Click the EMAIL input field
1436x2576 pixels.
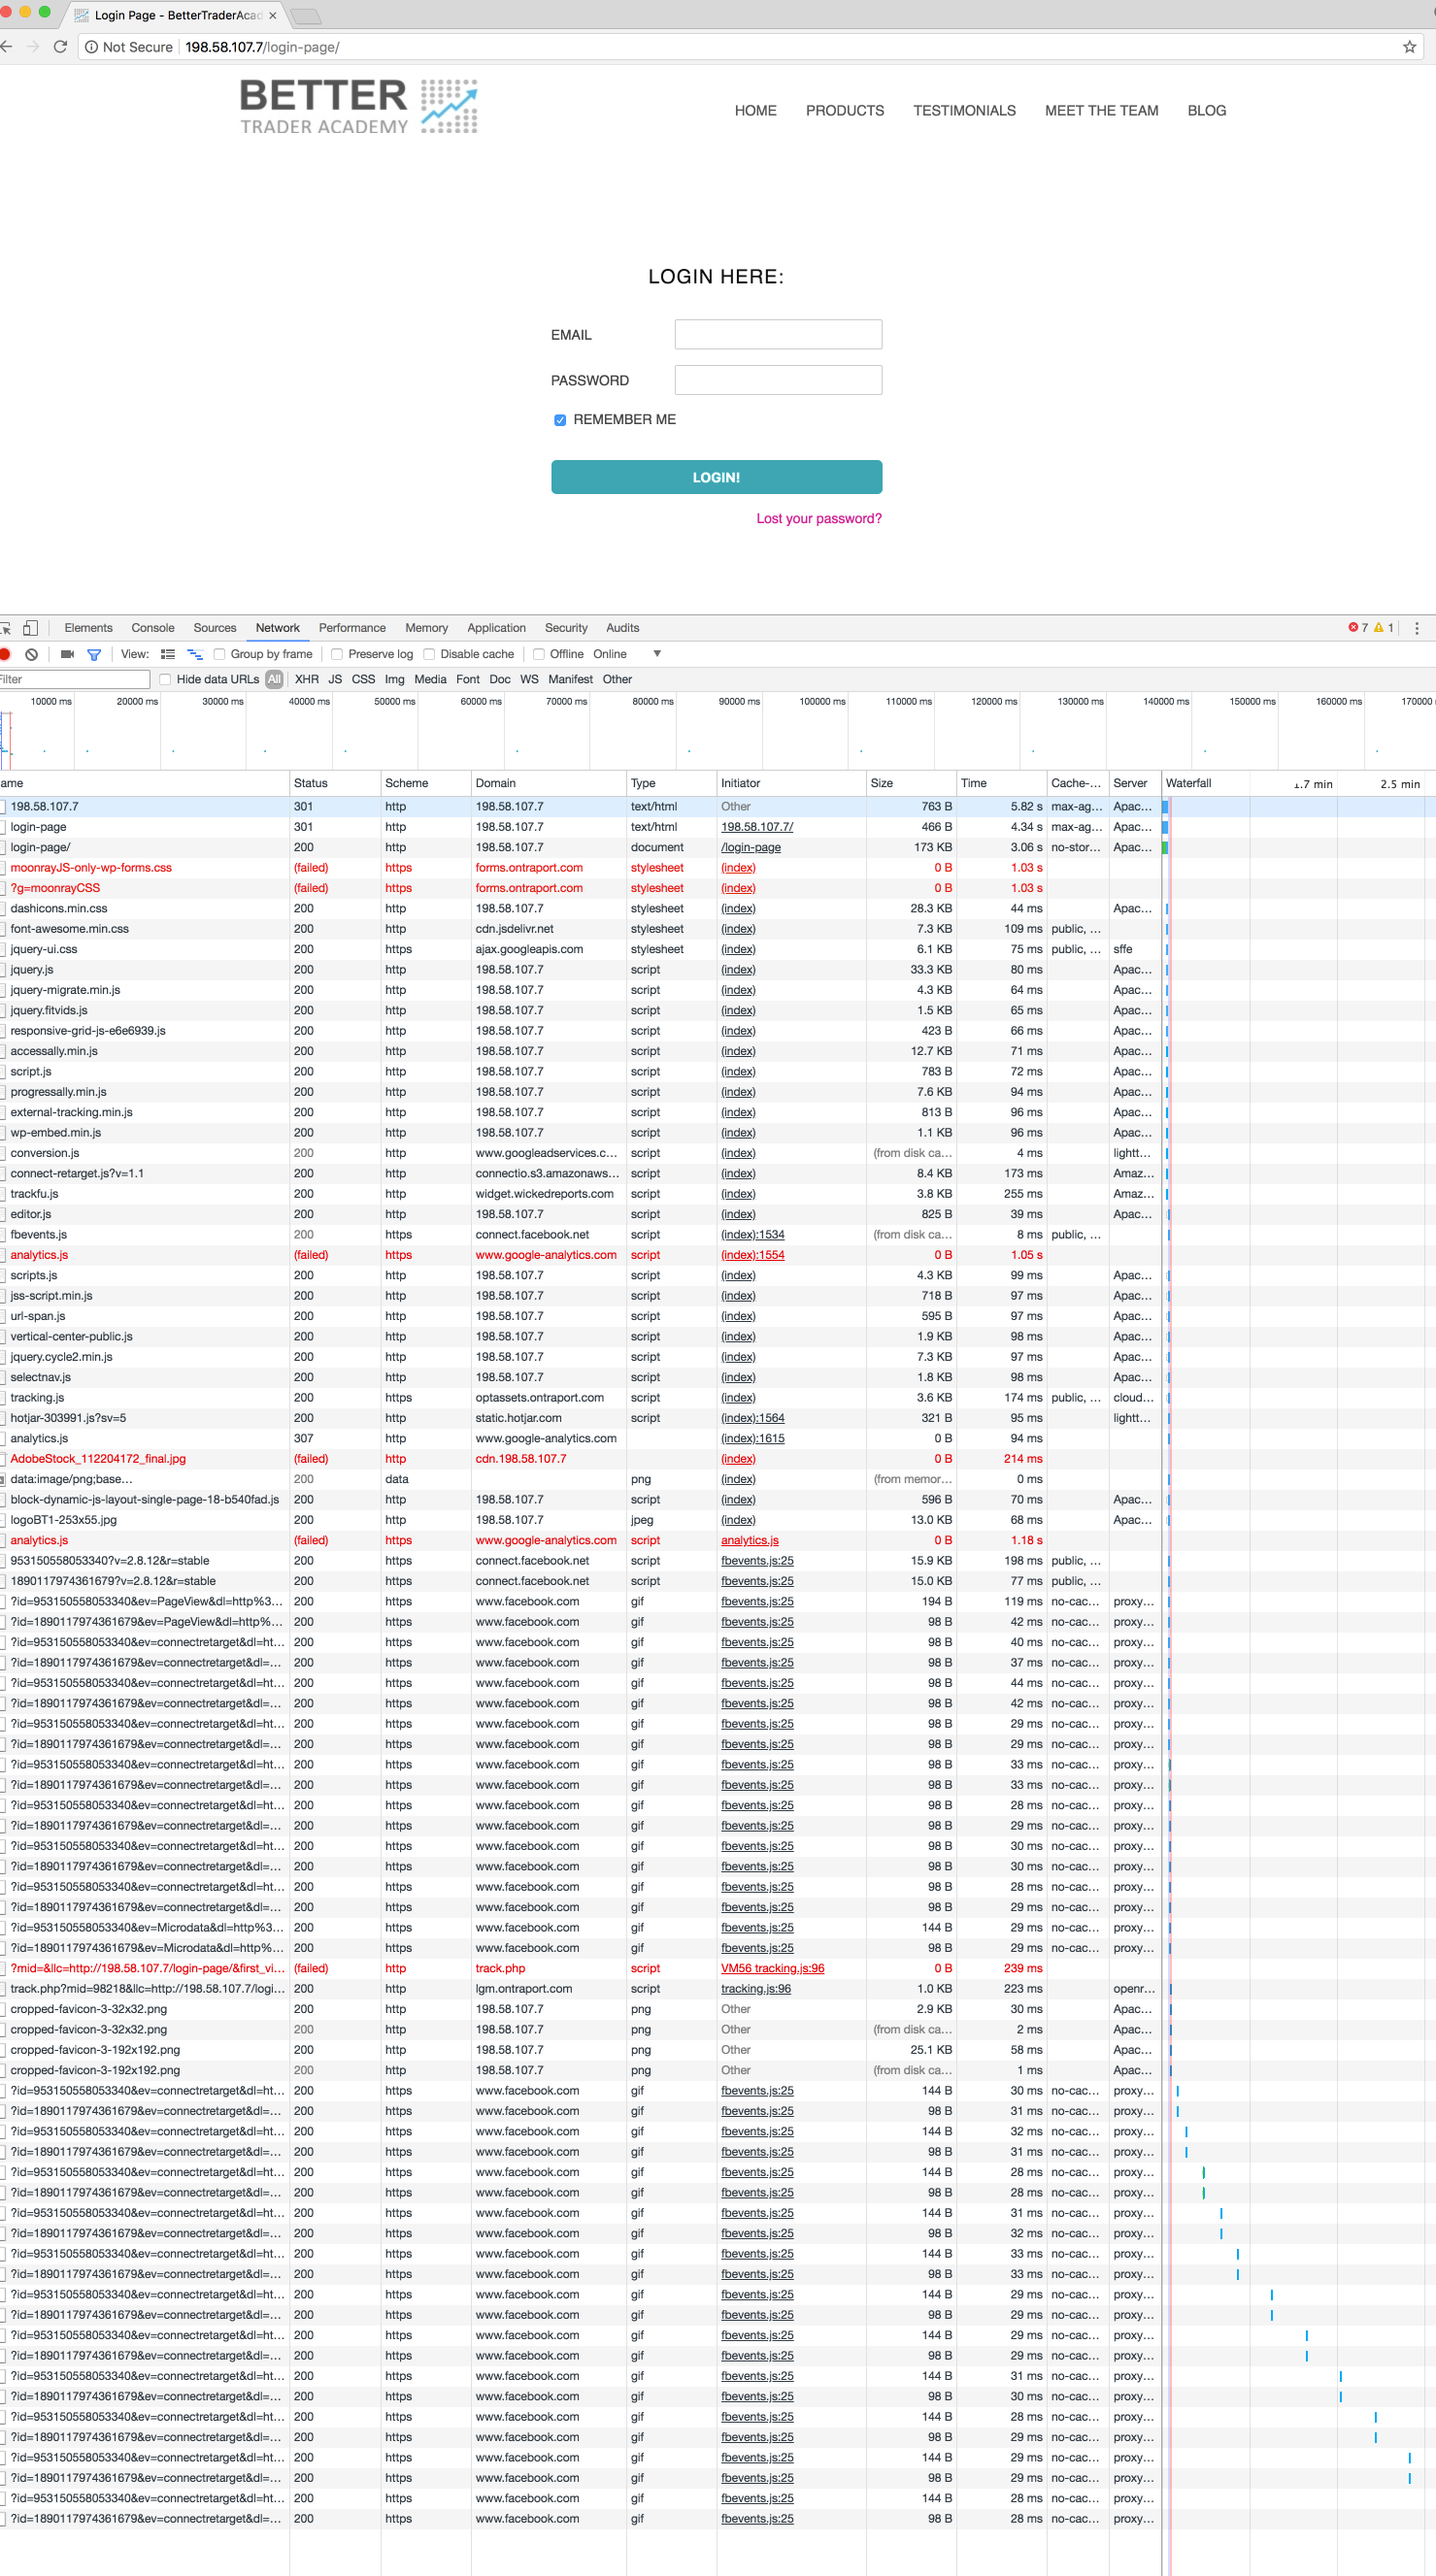click(x=778, y=334)
